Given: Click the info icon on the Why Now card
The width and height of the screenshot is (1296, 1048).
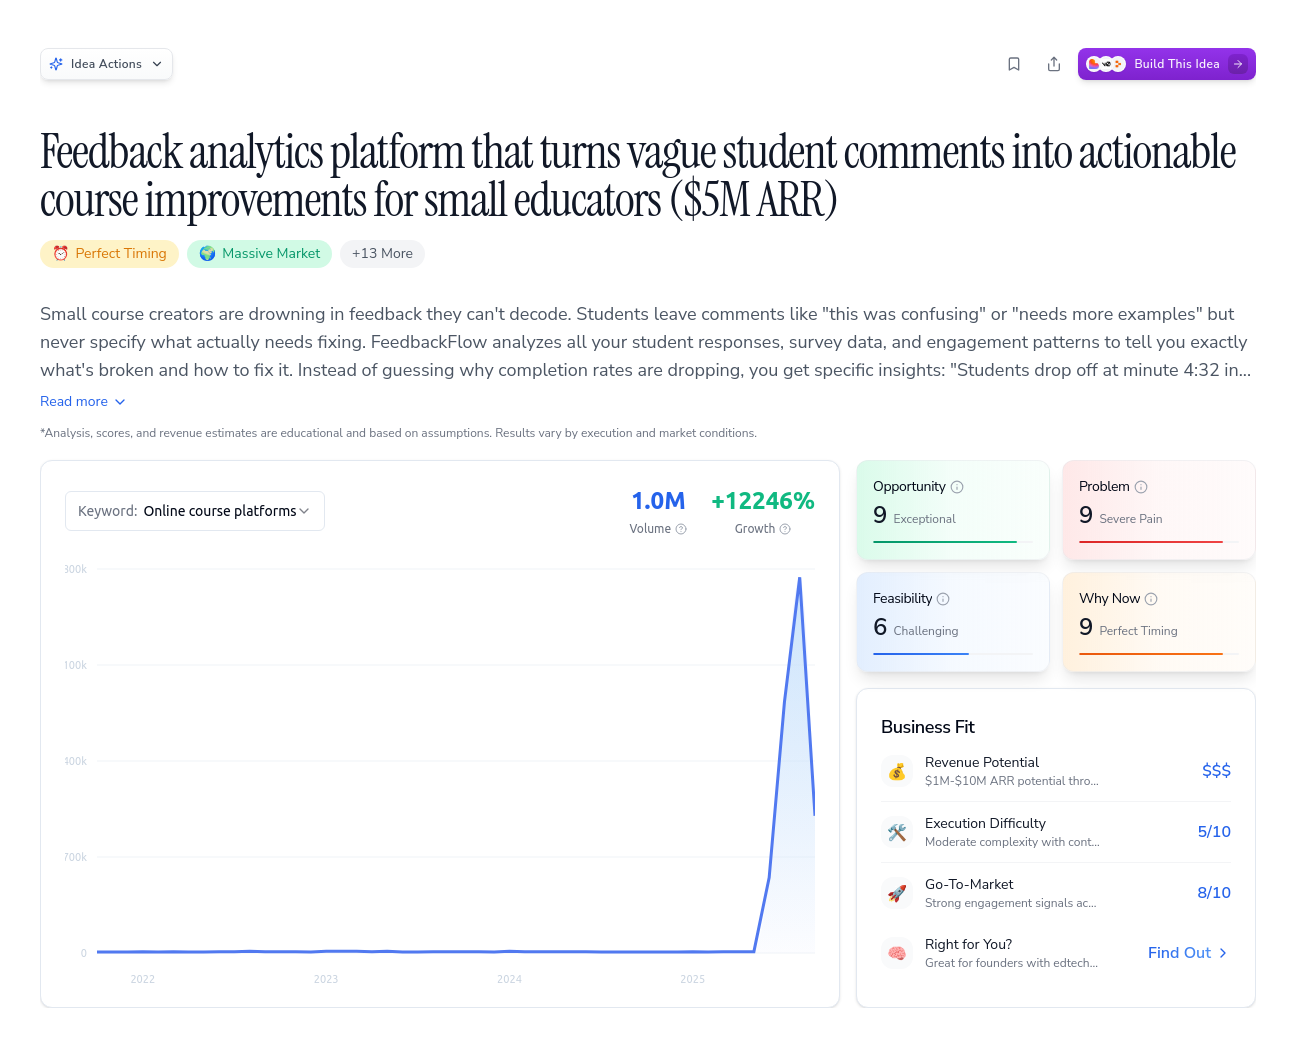Looking at the screenshot, I should 1153,599.
